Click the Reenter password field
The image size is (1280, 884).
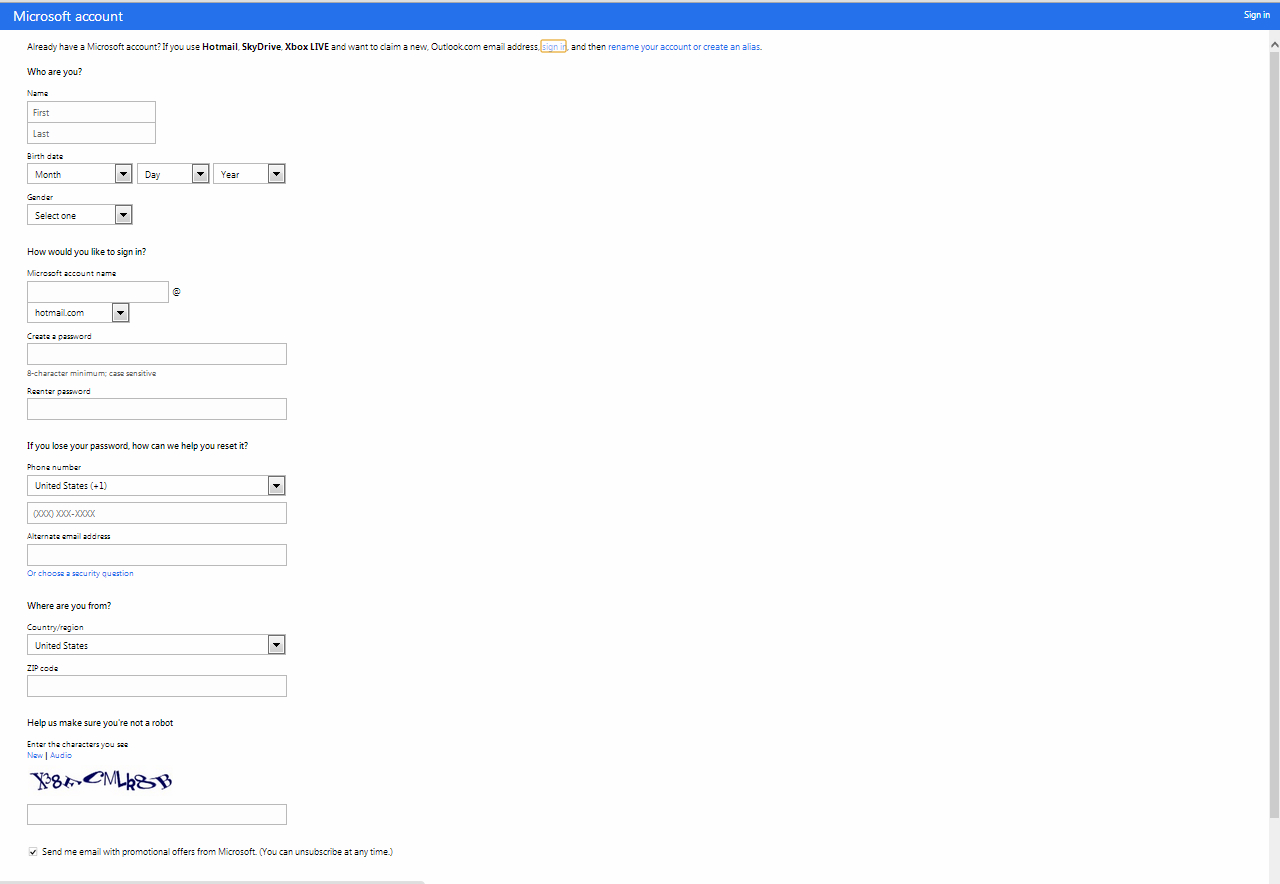pos(157,409)
